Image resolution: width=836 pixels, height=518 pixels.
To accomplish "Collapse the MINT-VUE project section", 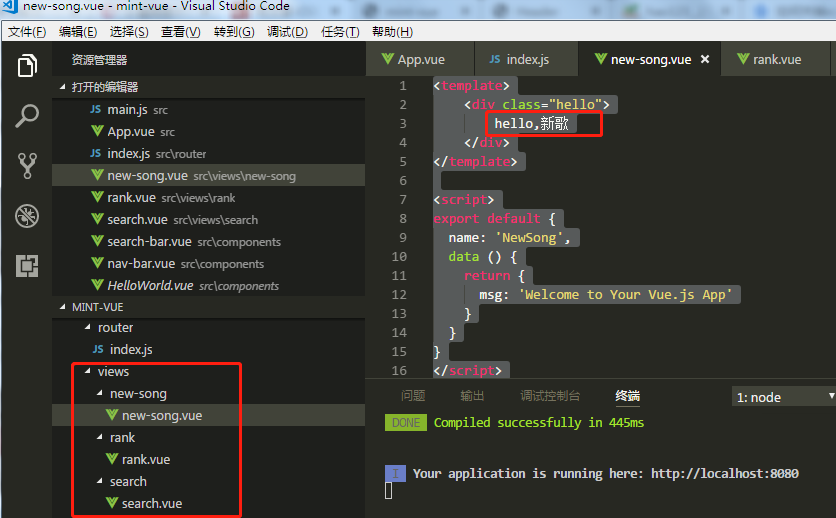I will [x=63, y=307].
